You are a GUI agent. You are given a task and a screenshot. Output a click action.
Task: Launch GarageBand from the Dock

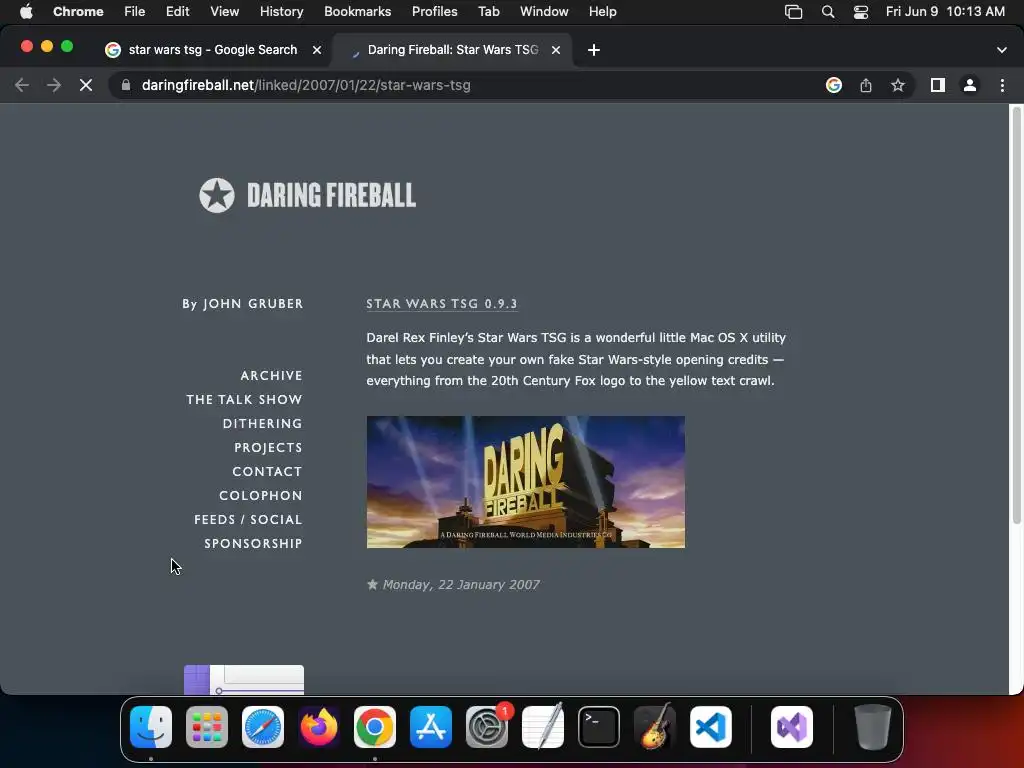(x=655, y=727)
